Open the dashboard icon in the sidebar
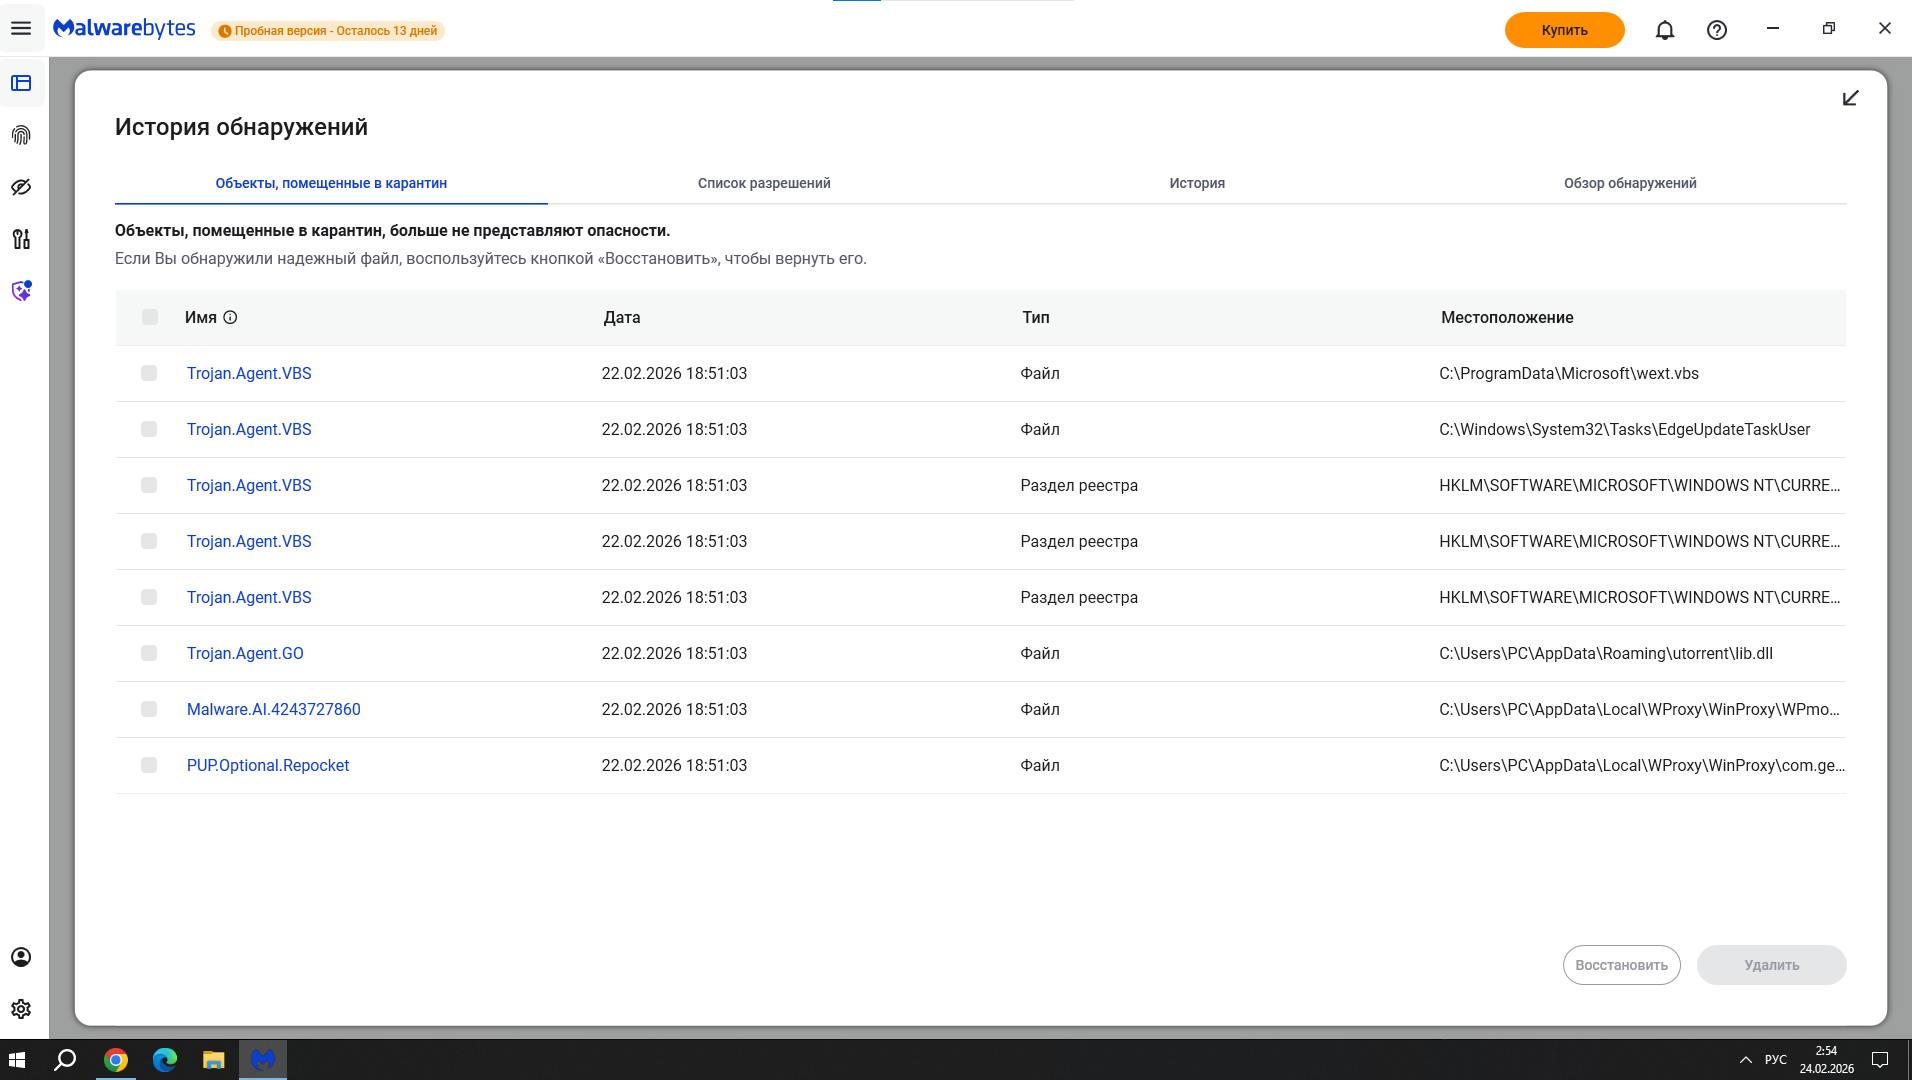This screenshot has width=1912, height=1080. (x=21, y=83)
